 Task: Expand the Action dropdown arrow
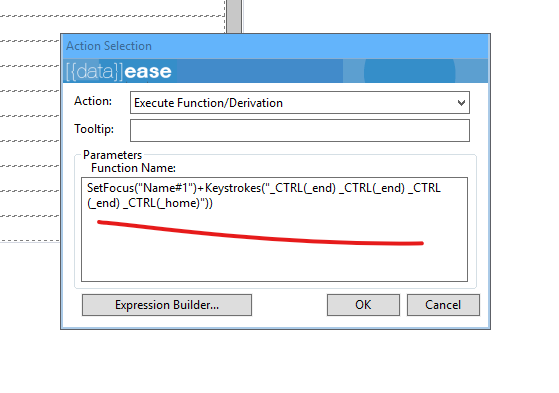tap(461, 103)
